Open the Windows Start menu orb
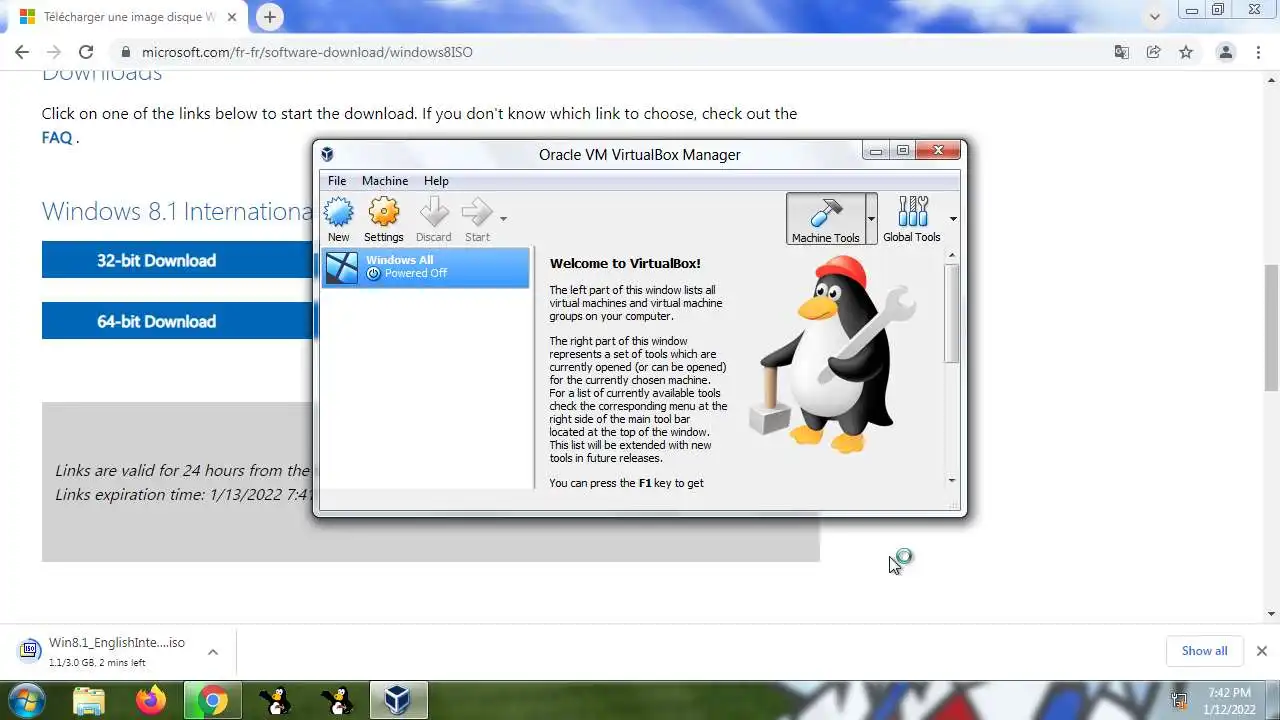1280x720 pixels. point(27,700)
